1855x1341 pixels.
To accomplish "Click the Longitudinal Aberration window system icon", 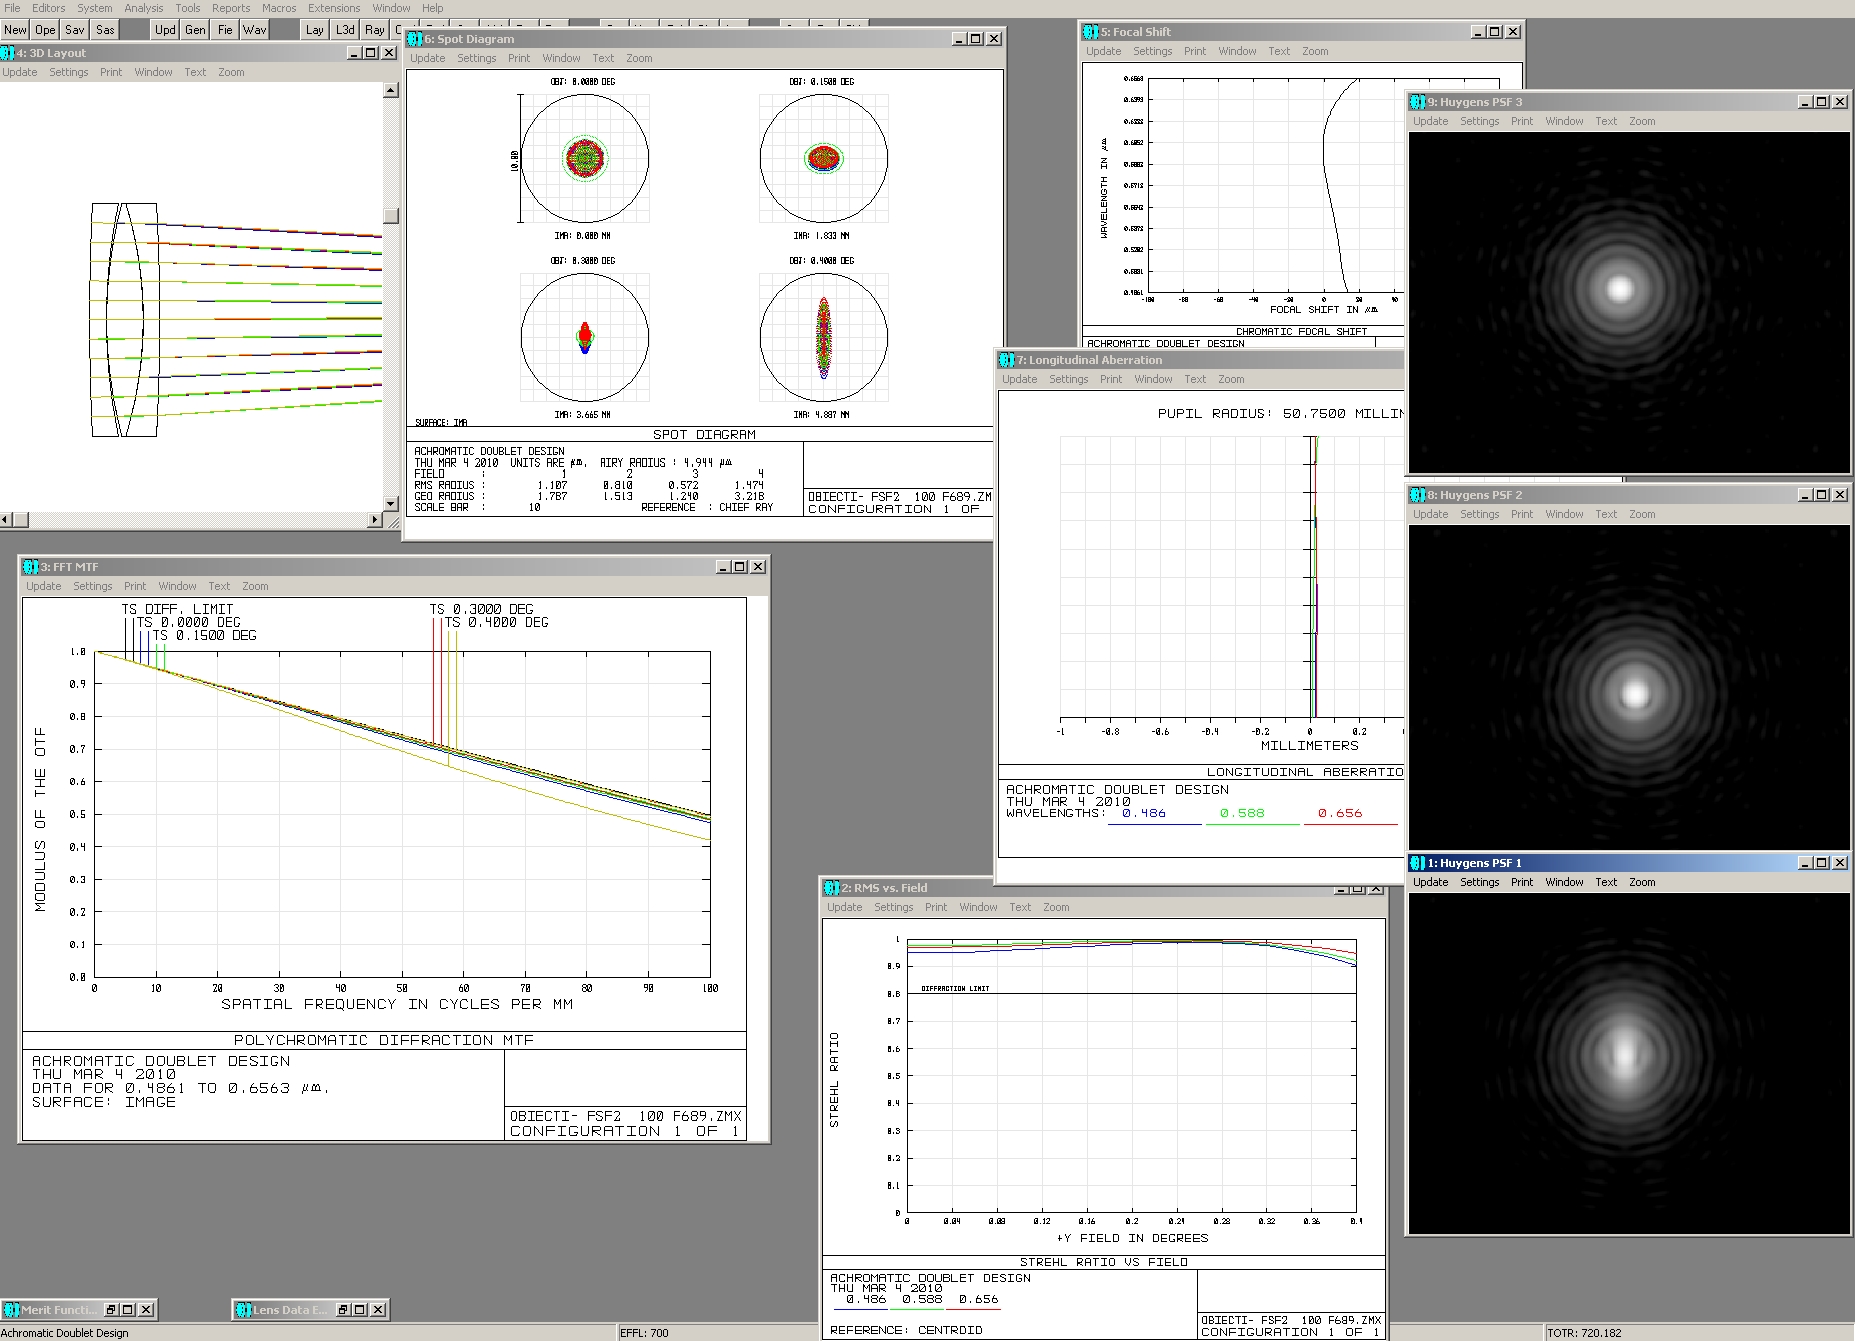I will point(1007,360).
